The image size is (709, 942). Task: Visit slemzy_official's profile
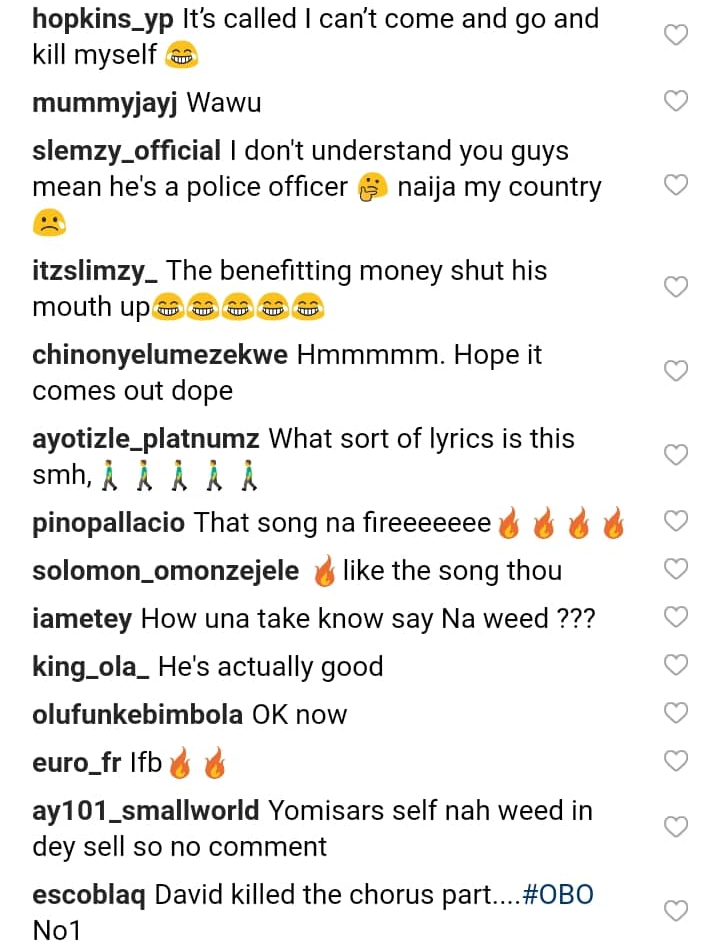click(x=126, y=151)
